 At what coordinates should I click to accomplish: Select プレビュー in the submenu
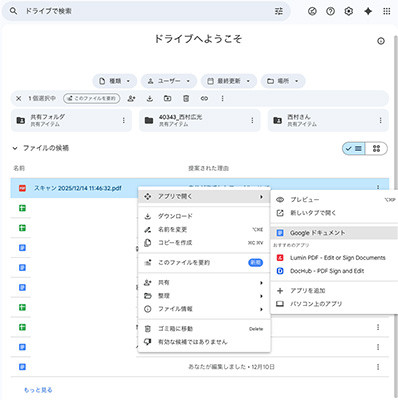point(334,200)
